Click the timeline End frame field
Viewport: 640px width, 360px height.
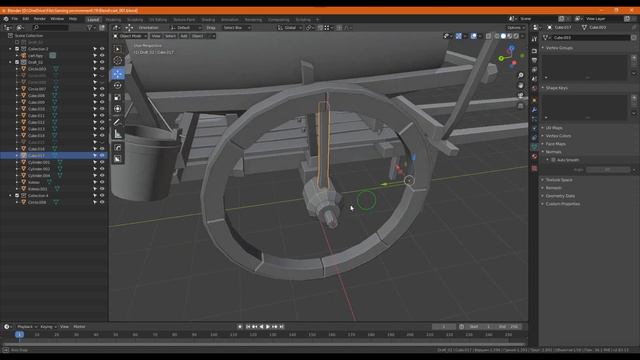click(509, 327)
